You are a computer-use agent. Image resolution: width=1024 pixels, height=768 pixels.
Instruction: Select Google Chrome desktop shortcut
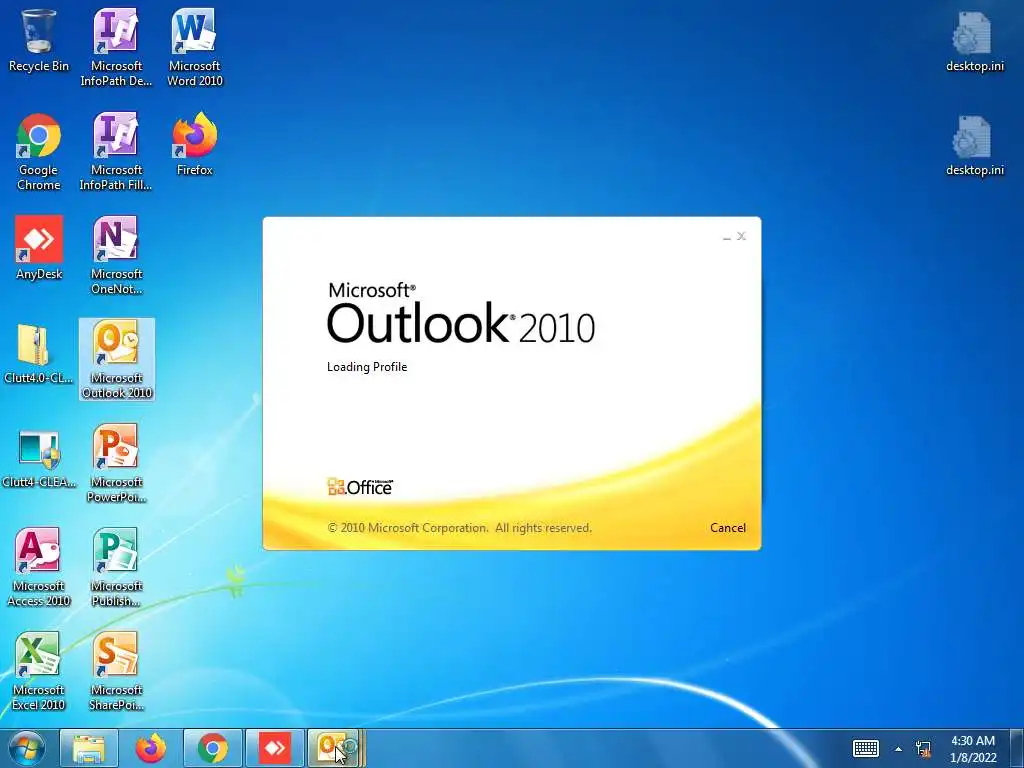point(39,152)
